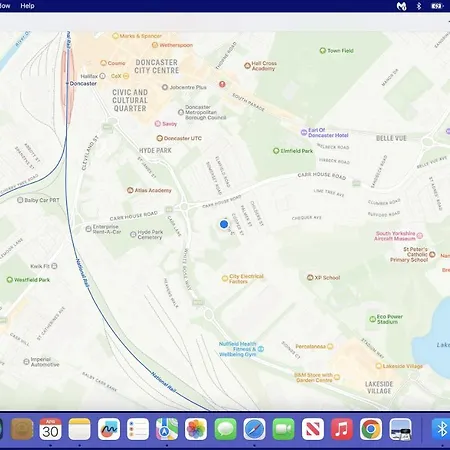Image resolution: width=450 pixels, height=450 pixels.
Task: Check the battery icon in the menu bar
Action: [436, 6]
